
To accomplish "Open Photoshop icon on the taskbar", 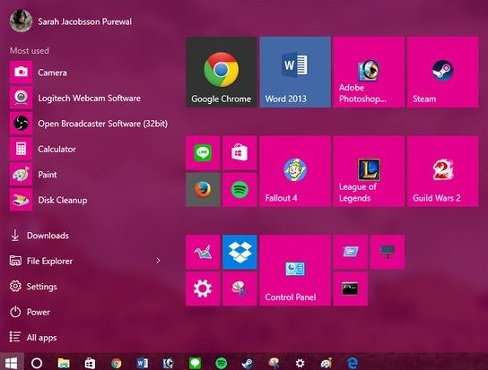I will click(x=168, y=363).
